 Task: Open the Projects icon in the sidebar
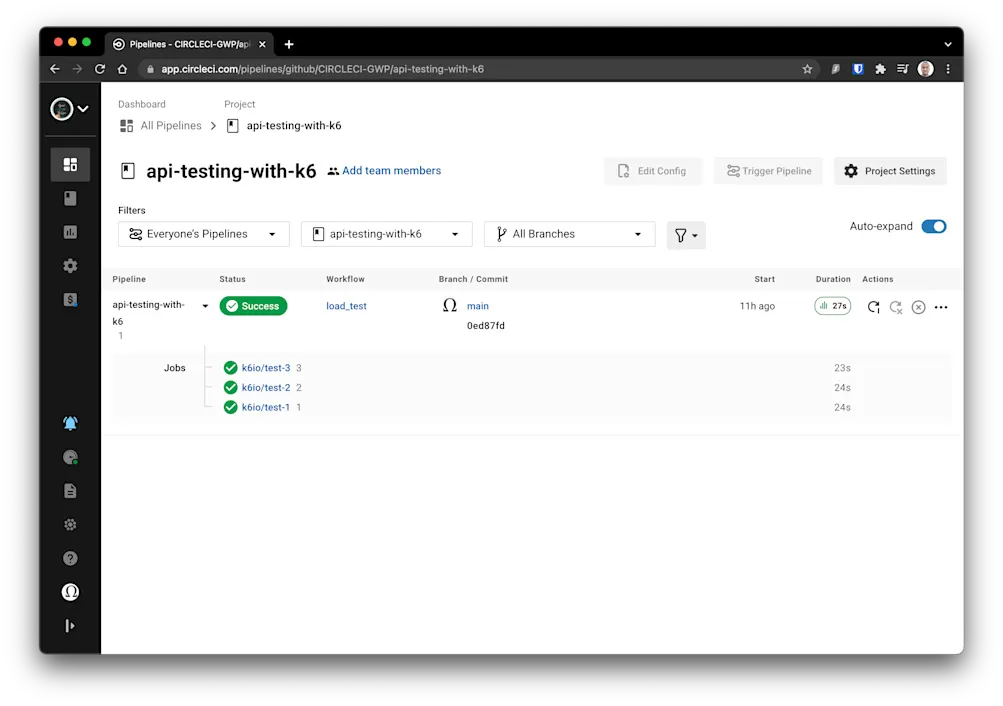click(x=70, y=199)
